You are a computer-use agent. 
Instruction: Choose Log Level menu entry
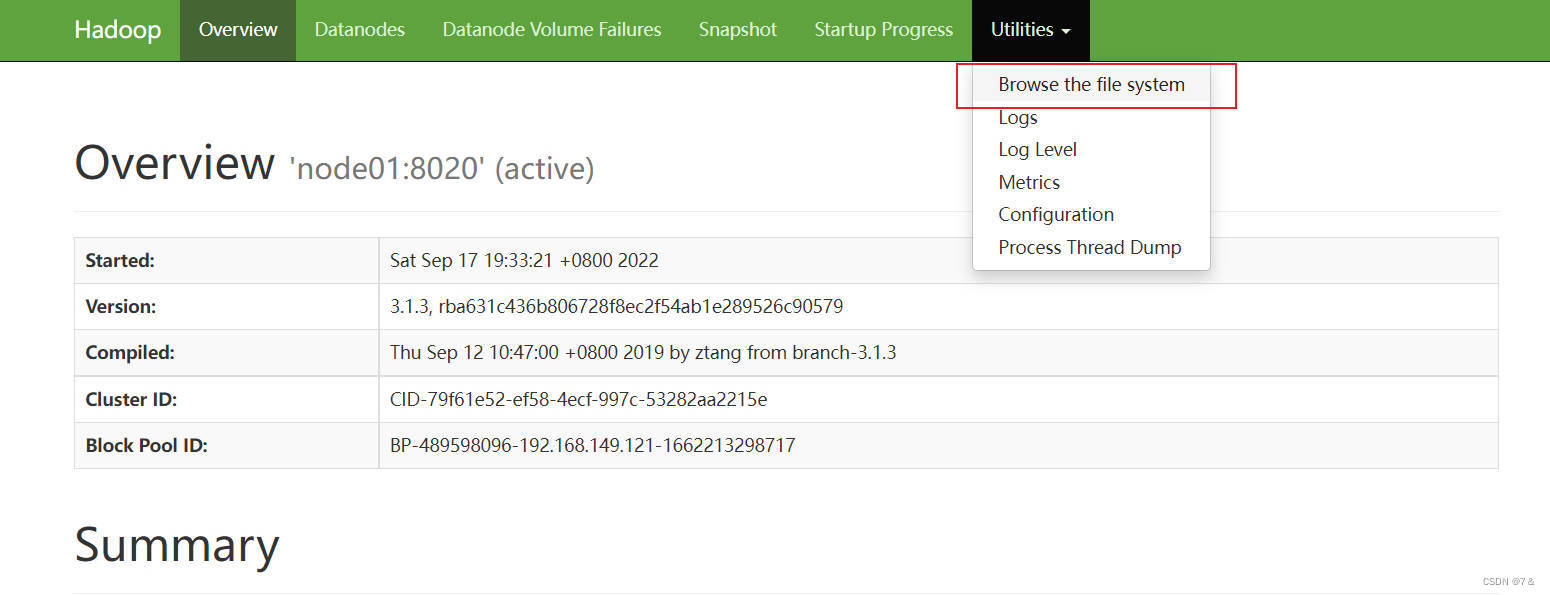point(1038,150)
